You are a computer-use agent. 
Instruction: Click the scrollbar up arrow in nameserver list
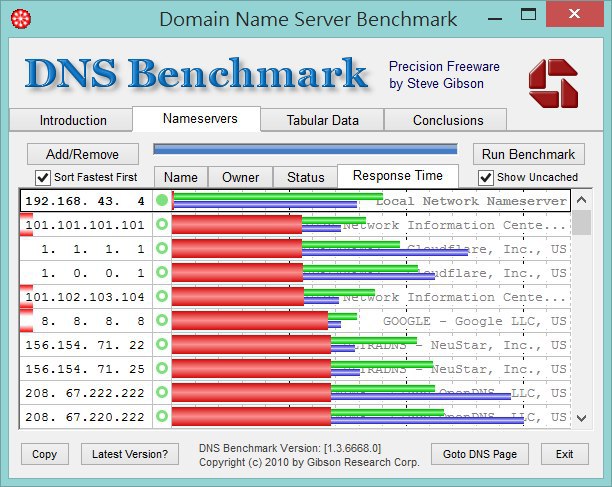pyautogui.click(x=582, y=200)
